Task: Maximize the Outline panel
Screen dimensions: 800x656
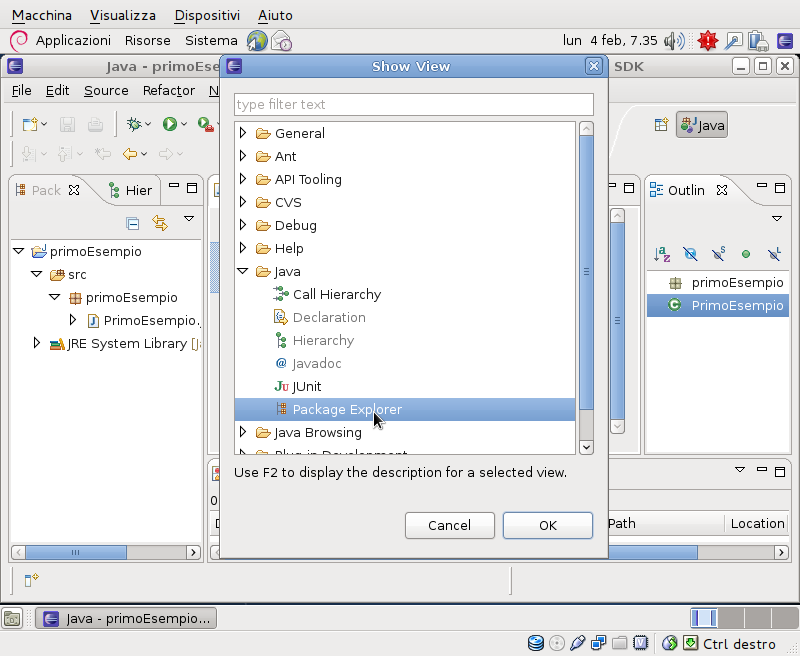Action: [780, 188]
